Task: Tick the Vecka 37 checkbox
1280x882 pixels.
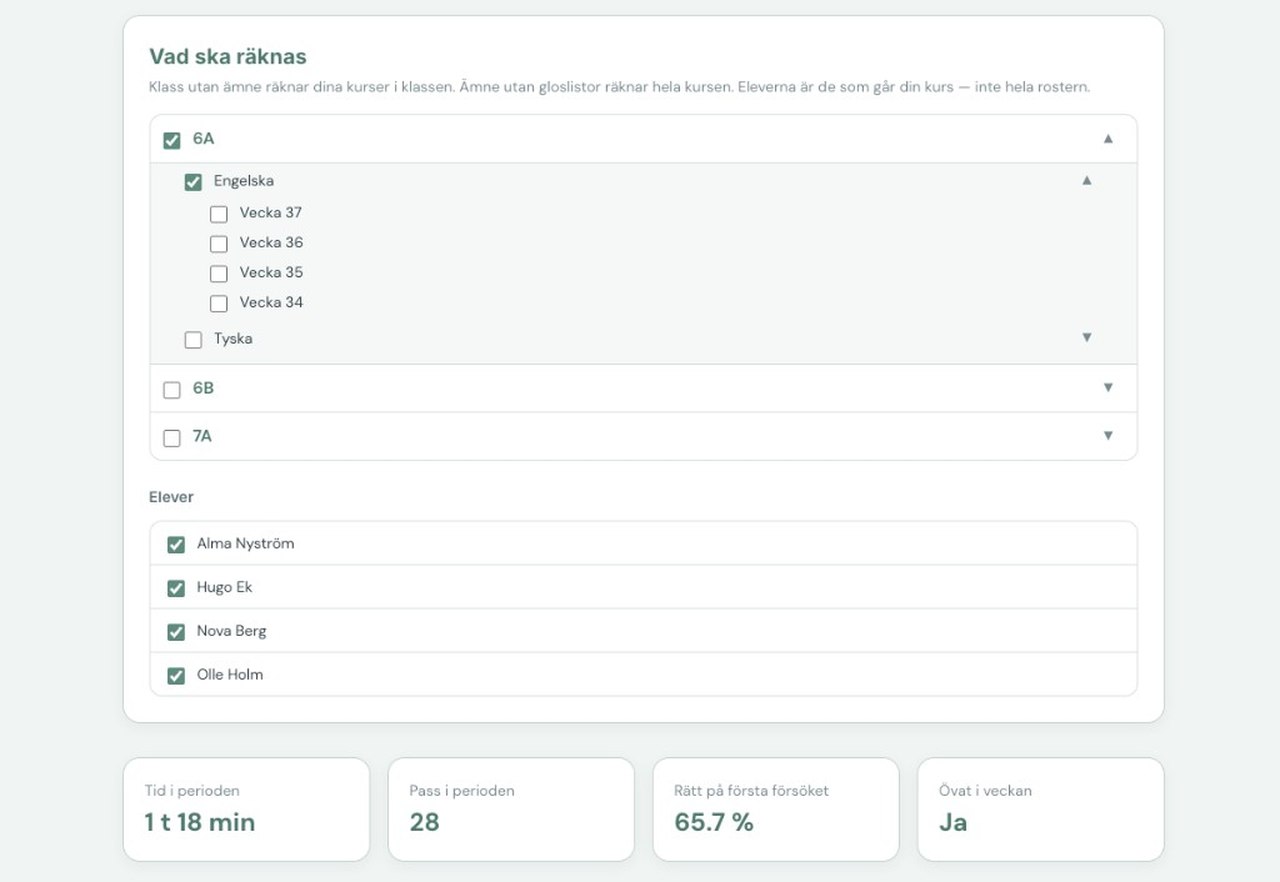Action: point(219,214)
